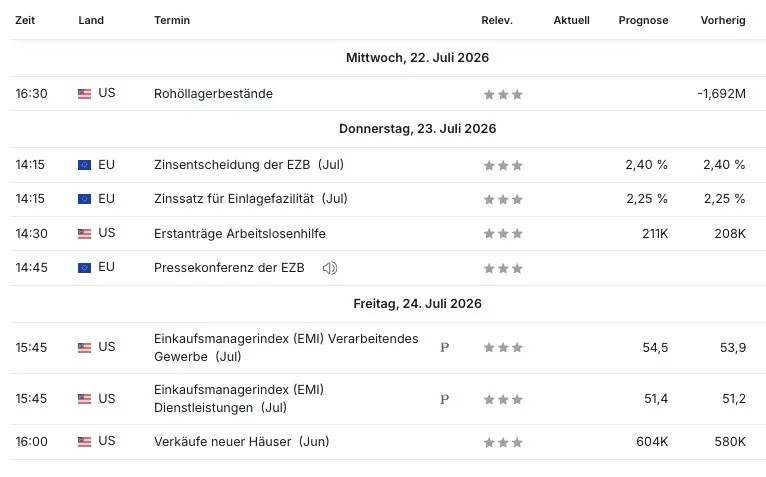
Task: Open Zinssatz für Einlagefazilität event
Action: [251, 199]
